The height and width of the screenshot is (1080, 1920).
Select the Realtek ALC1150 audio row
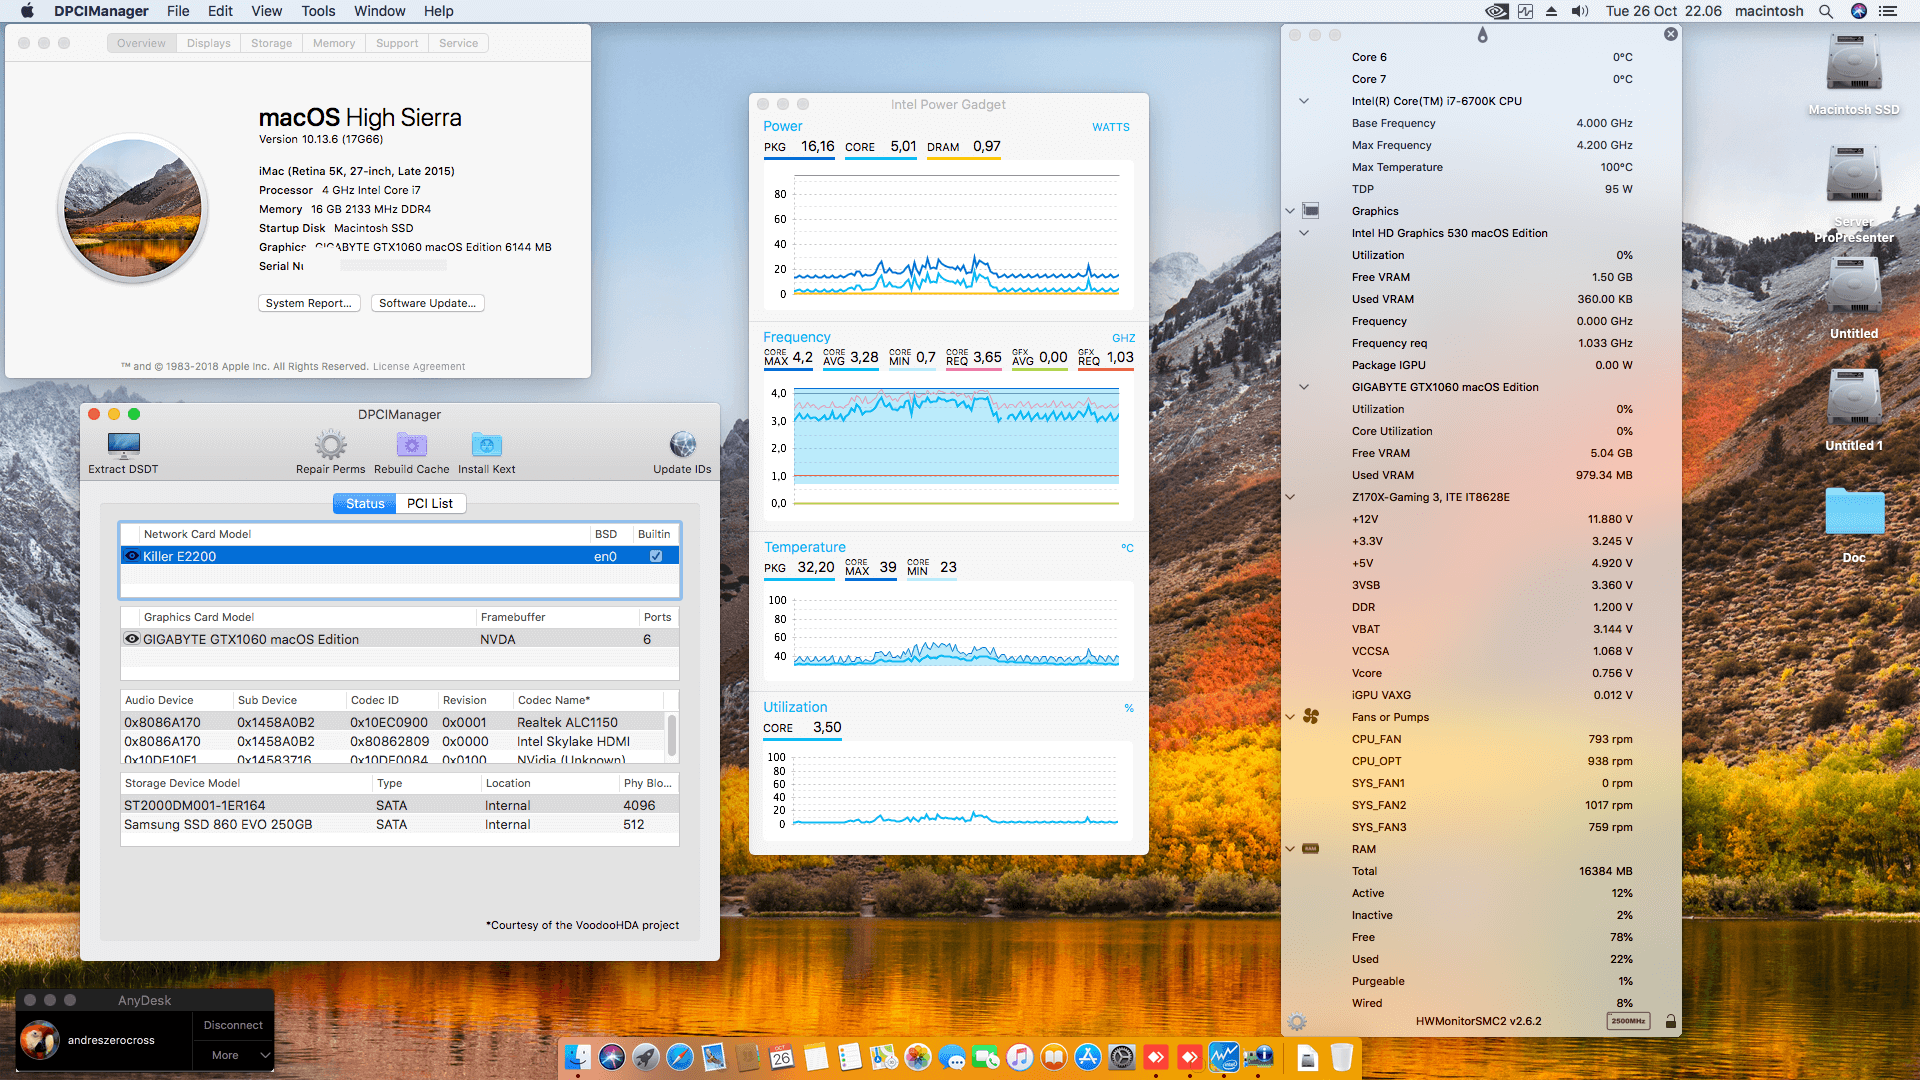click(392, 722)
